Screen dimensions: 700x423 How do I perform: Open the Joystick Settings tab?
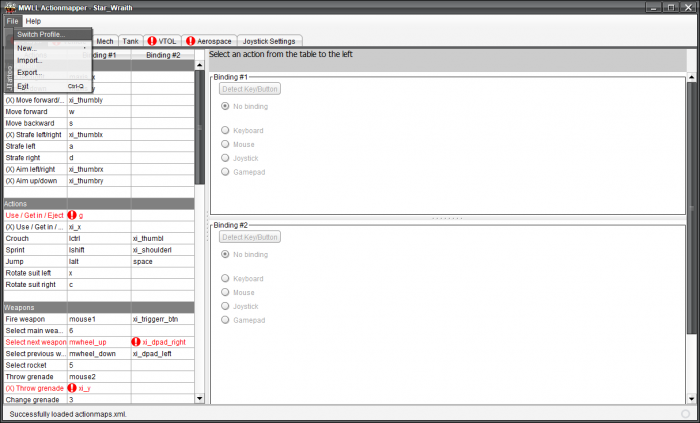(248, 41)
